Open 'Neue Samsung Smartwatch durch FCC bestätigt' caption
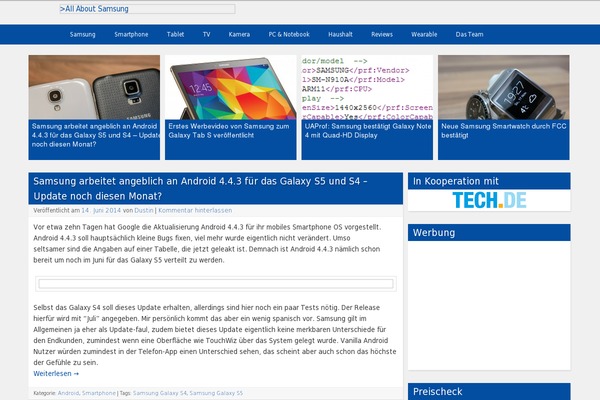Image resolution: width=600 pixels, height=400 pixels. pos(504,131)
